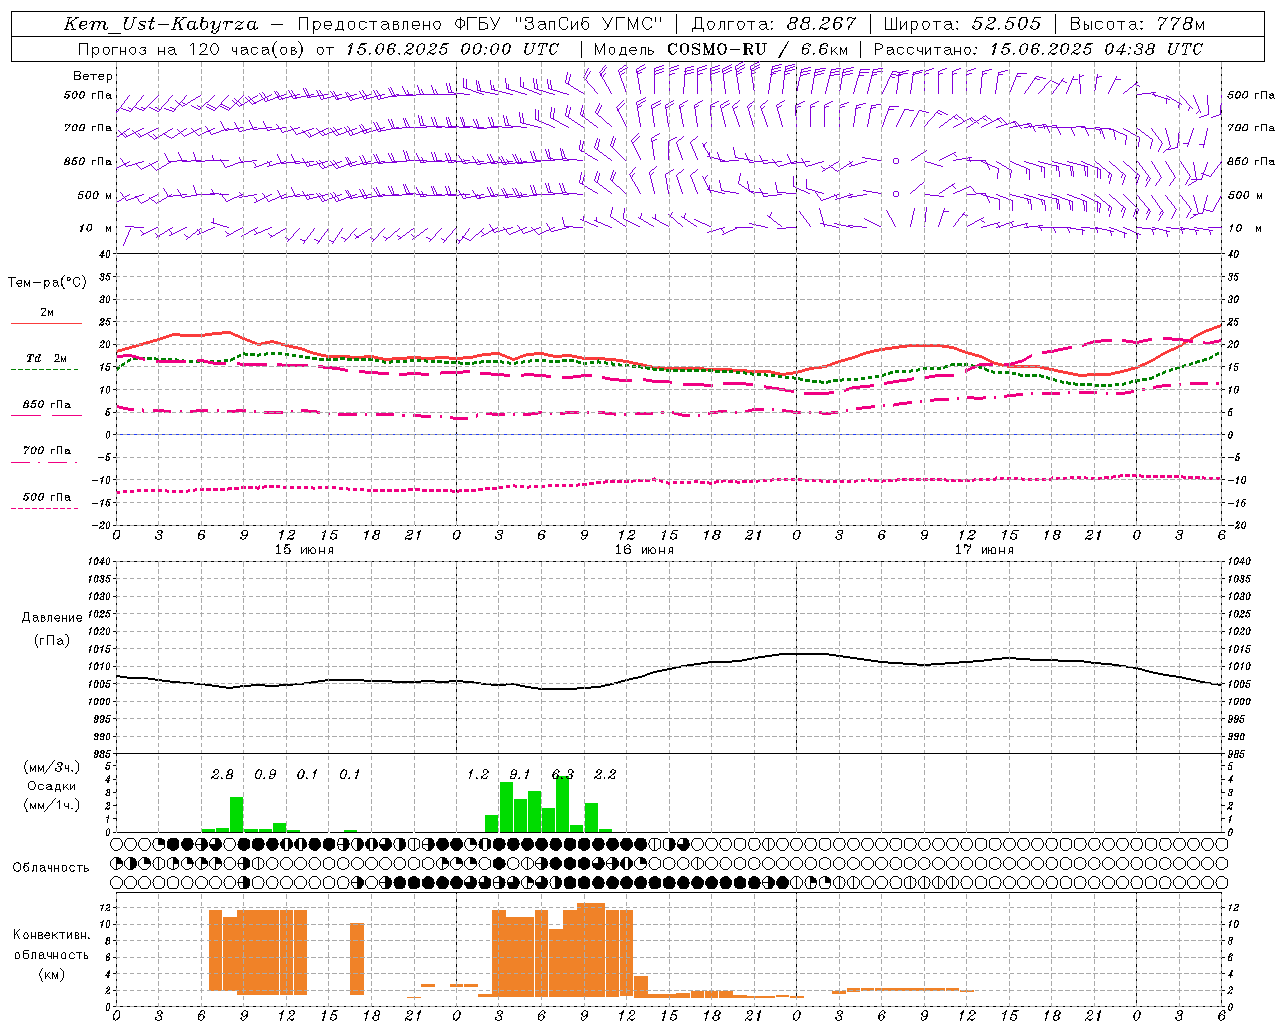
Task: Click the Давление panel label
Action: point(52,618)
